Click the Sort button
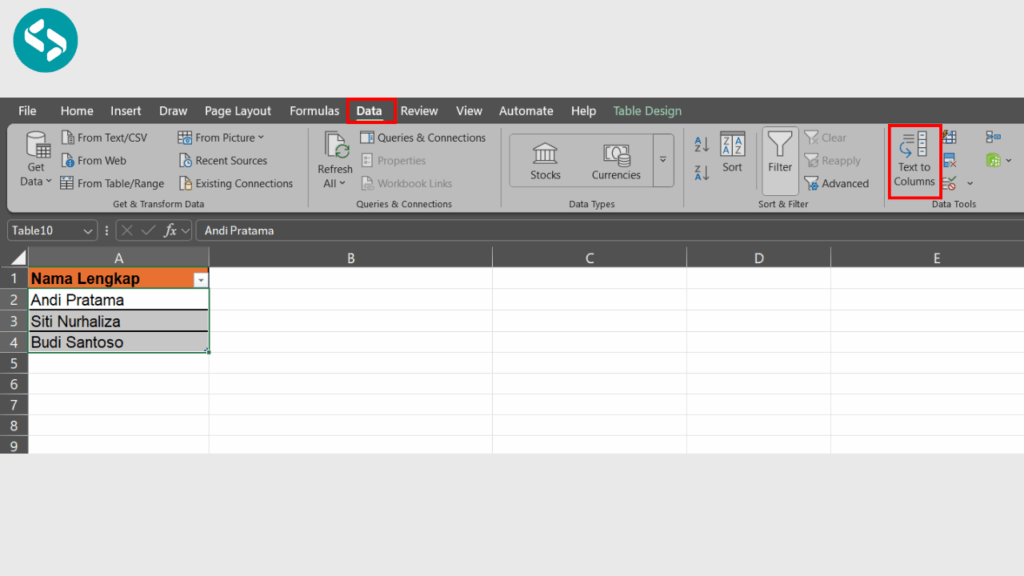1024x576 pixels. tap(732, 160)
